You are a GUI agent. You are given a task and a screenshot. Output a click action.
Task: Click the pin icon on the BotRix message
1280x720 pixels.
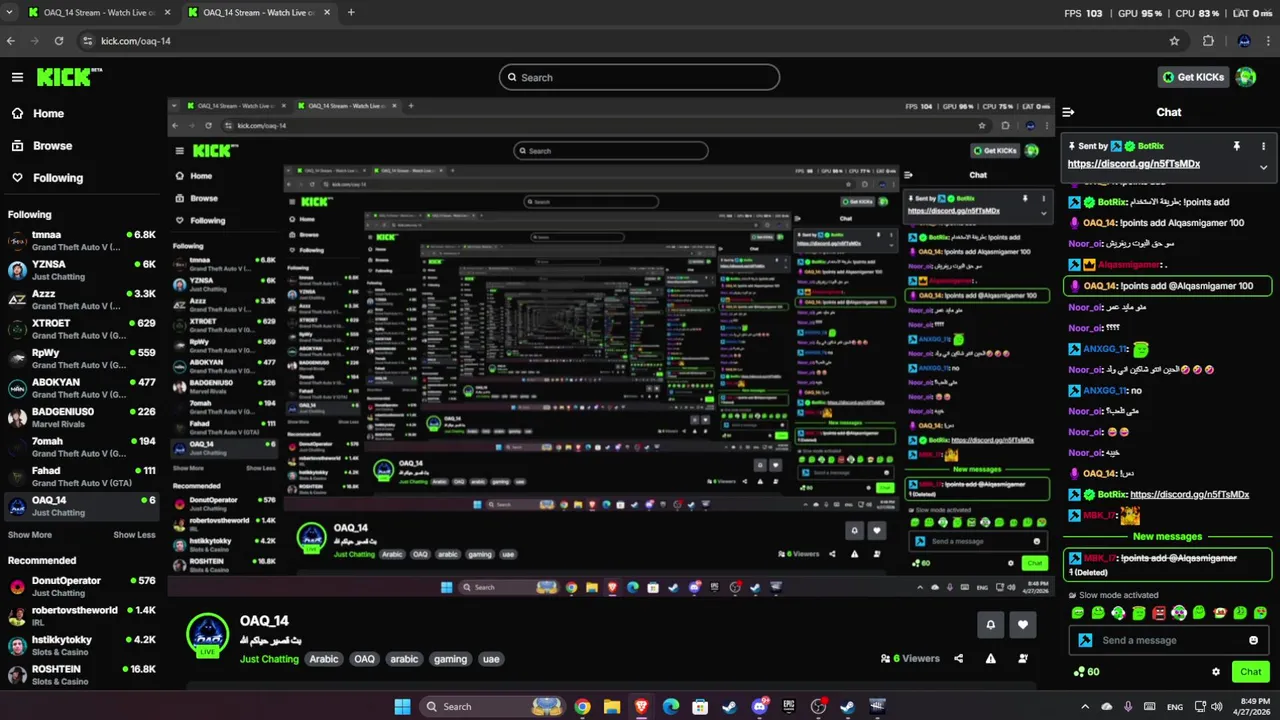1236,146
